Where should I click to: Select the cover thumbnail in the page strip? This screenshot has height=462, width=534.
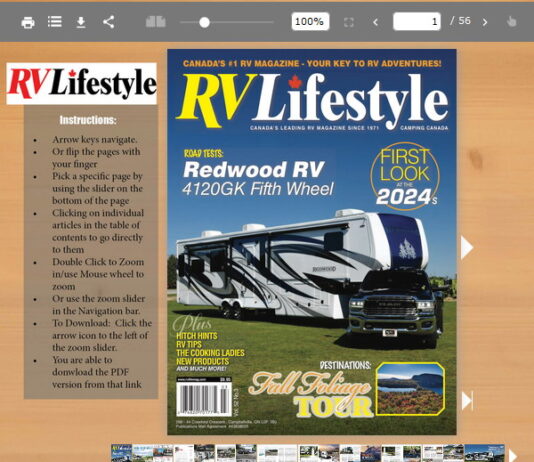click(122, 453)
